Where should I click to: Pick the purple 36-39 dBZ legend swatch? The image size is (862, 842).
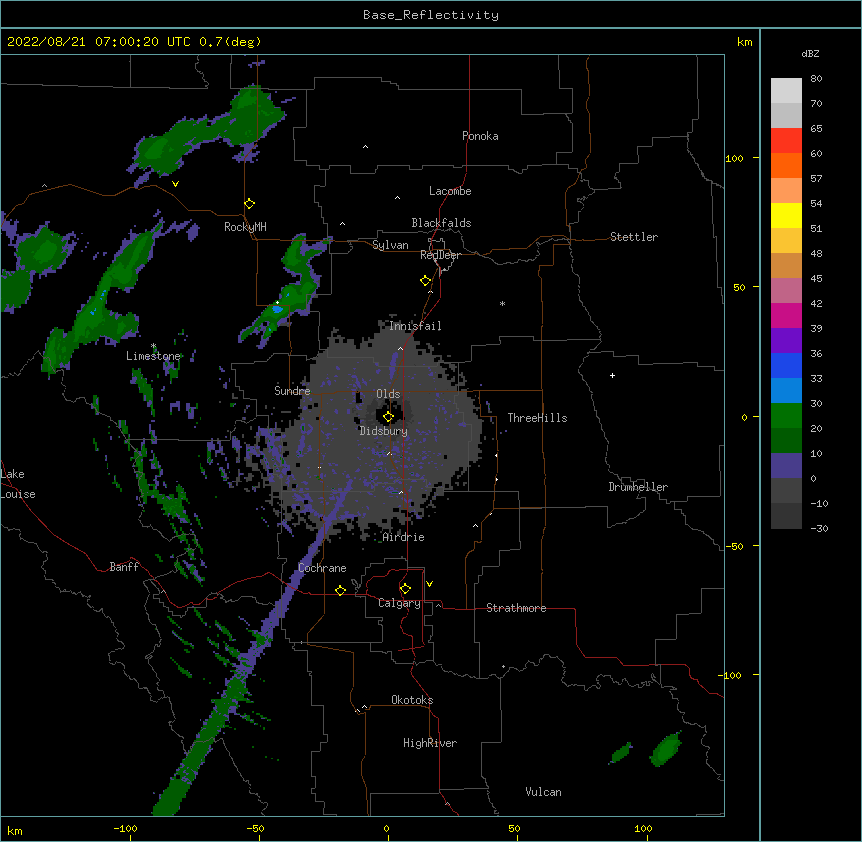tap(786, 341)
